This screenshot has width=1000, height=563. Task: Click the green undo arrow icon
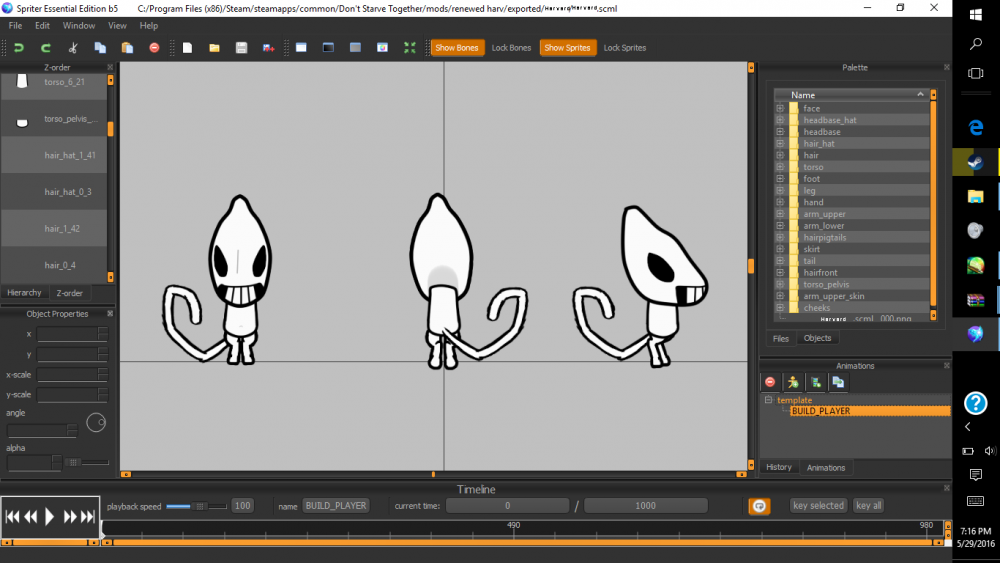click(18, 48)
